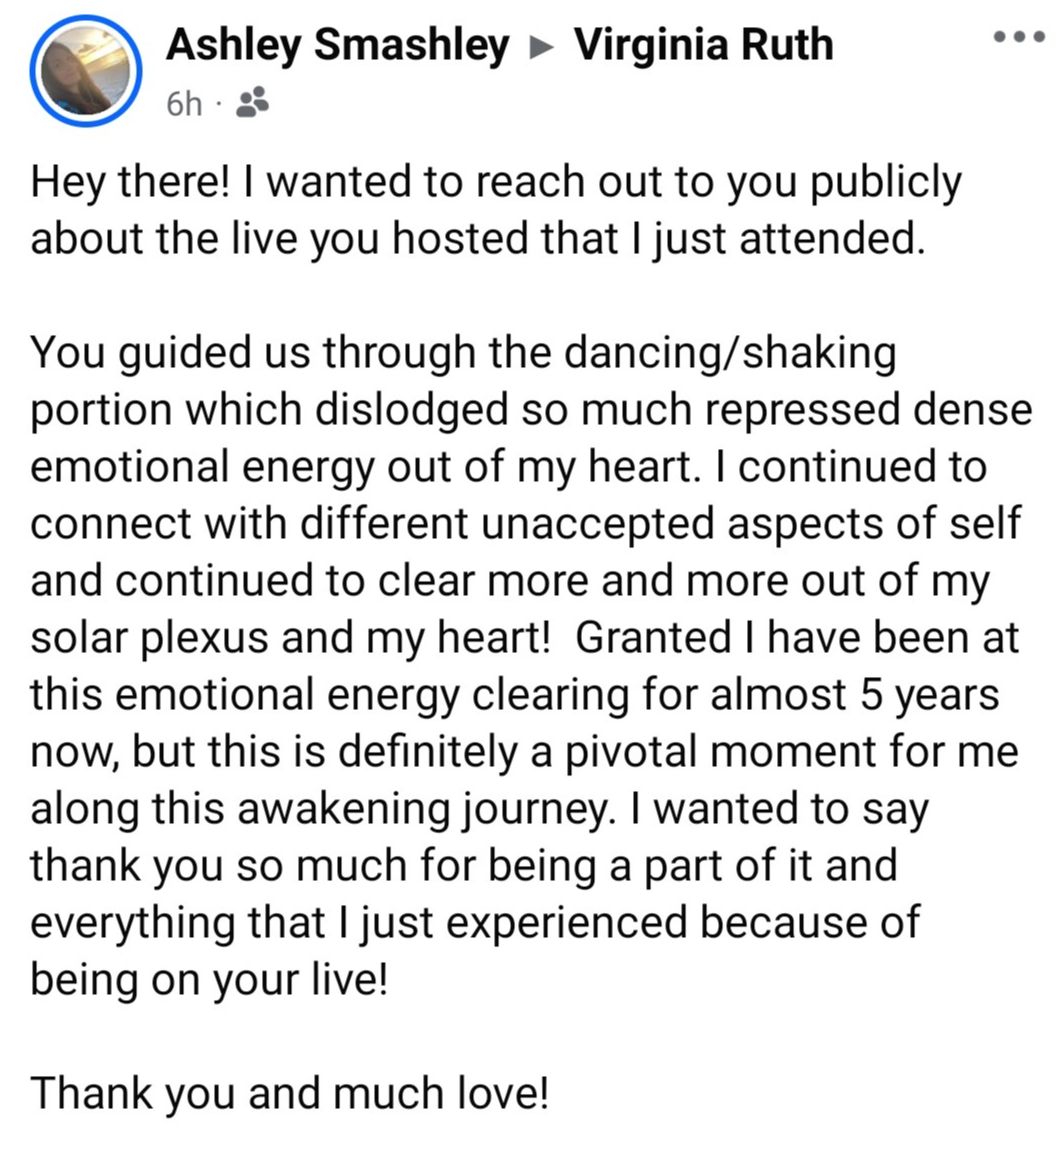Click the friends audience icon beside 6h
The image size is (1057, 1153).
point(252,104)
